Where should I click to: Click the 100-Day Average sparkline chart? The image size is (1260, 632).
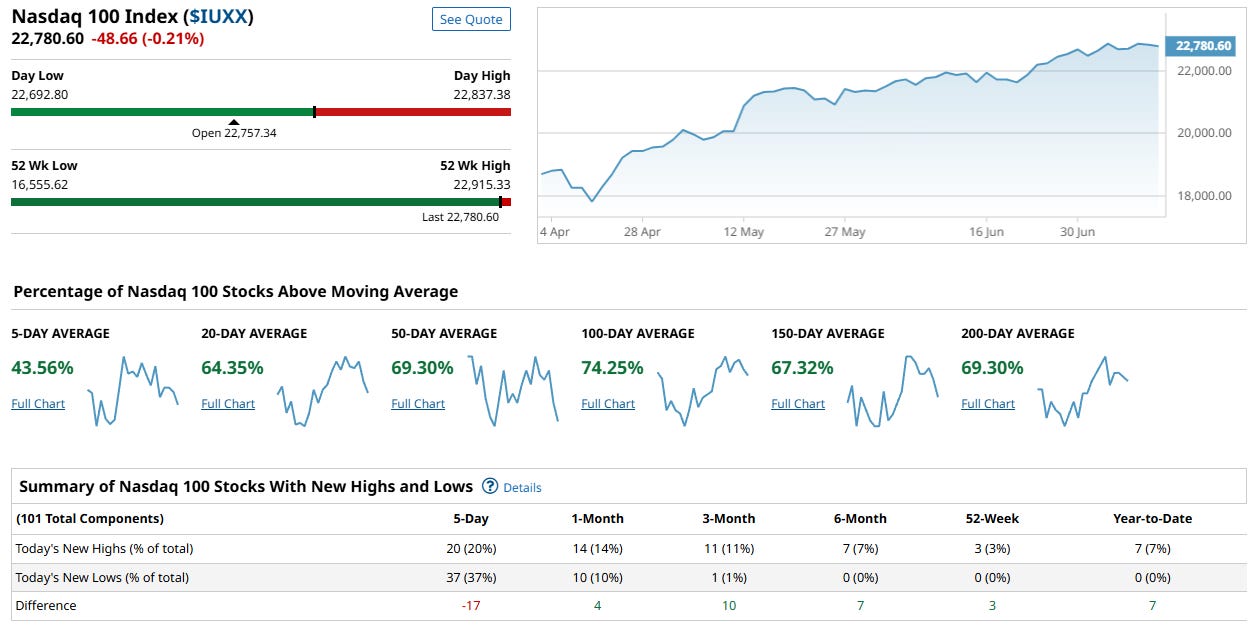(x=703, y=390)
